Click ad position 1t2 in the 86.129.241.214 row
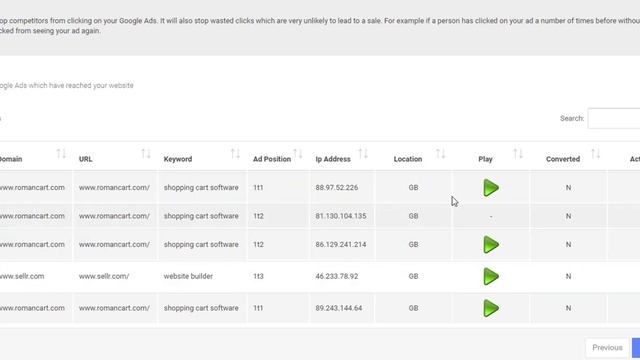 (258, 244)
